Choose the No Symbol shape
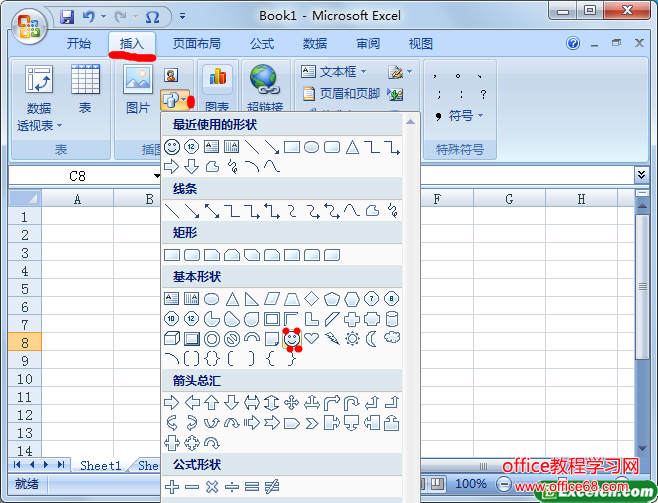 click(232, 339)
